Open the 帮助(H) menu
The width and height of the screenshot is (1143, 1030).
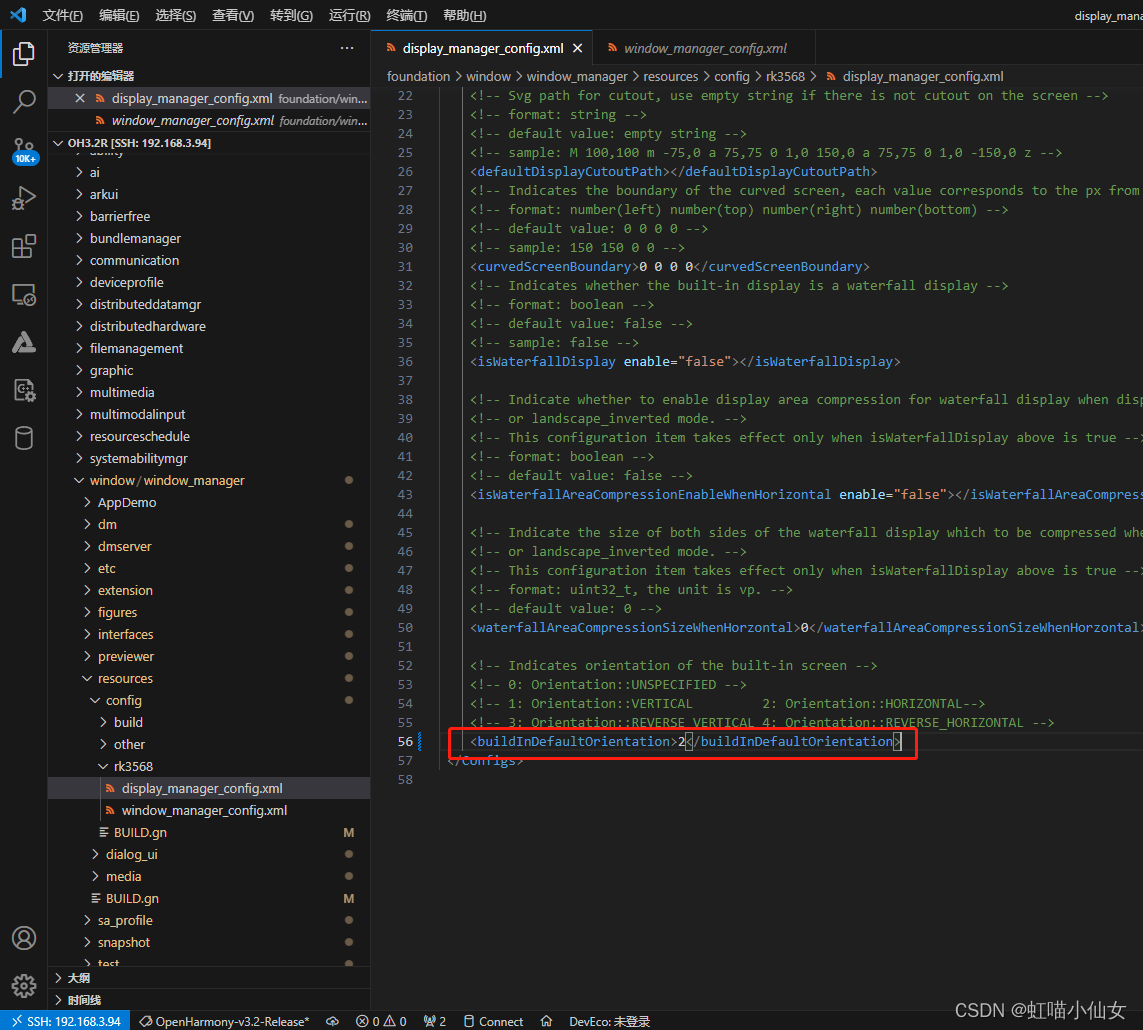[x=464, y=15]
